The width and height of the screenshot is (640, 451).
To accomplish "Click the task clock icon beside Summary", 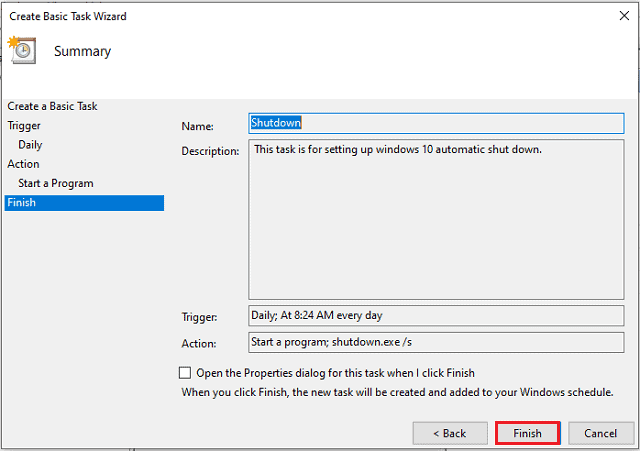I will tap(22, 50).
